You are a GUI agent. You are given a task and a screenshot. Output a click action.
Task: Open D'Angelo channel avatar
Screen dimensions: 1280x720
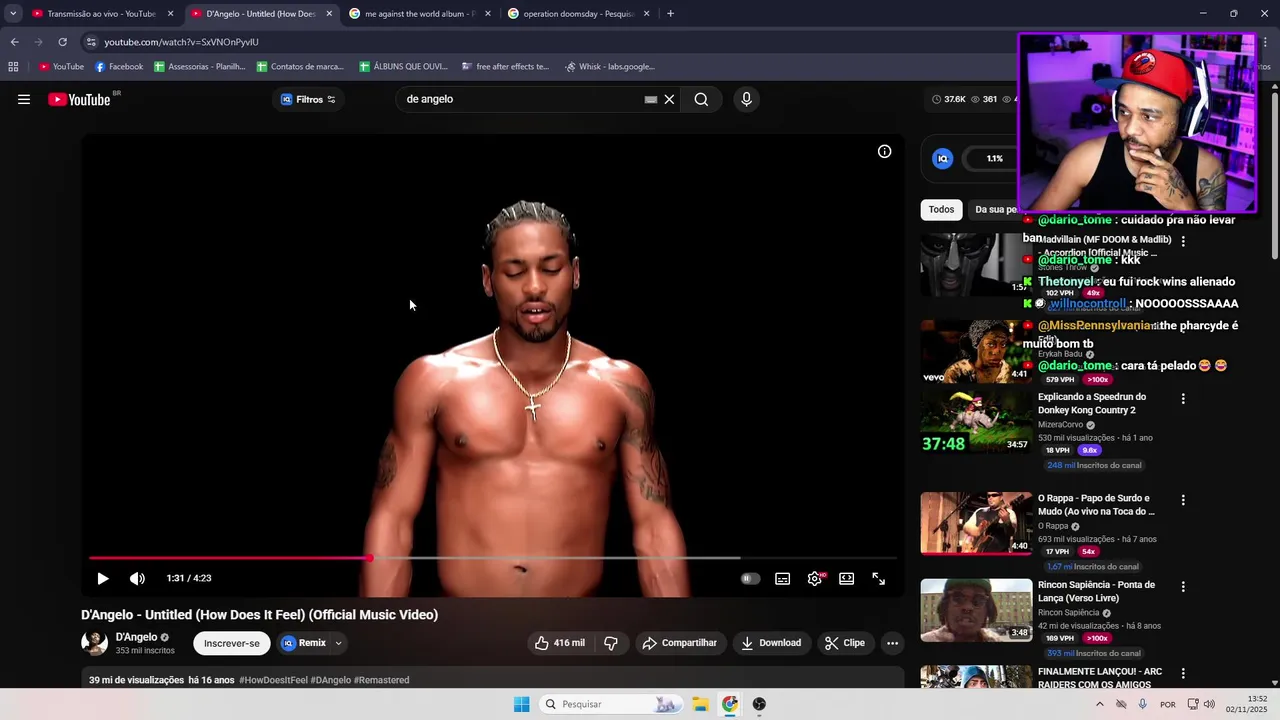[x=94, y=643]
